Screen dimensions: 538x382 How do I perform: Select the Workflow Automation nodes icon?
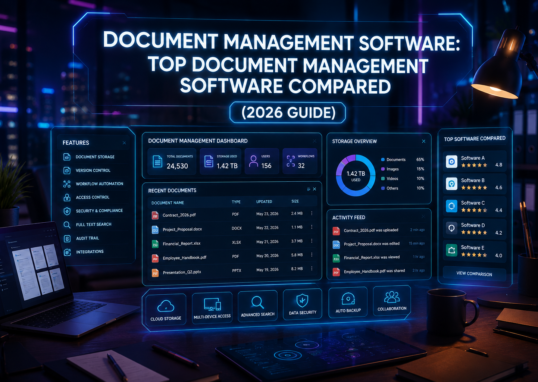coord(67,184)
